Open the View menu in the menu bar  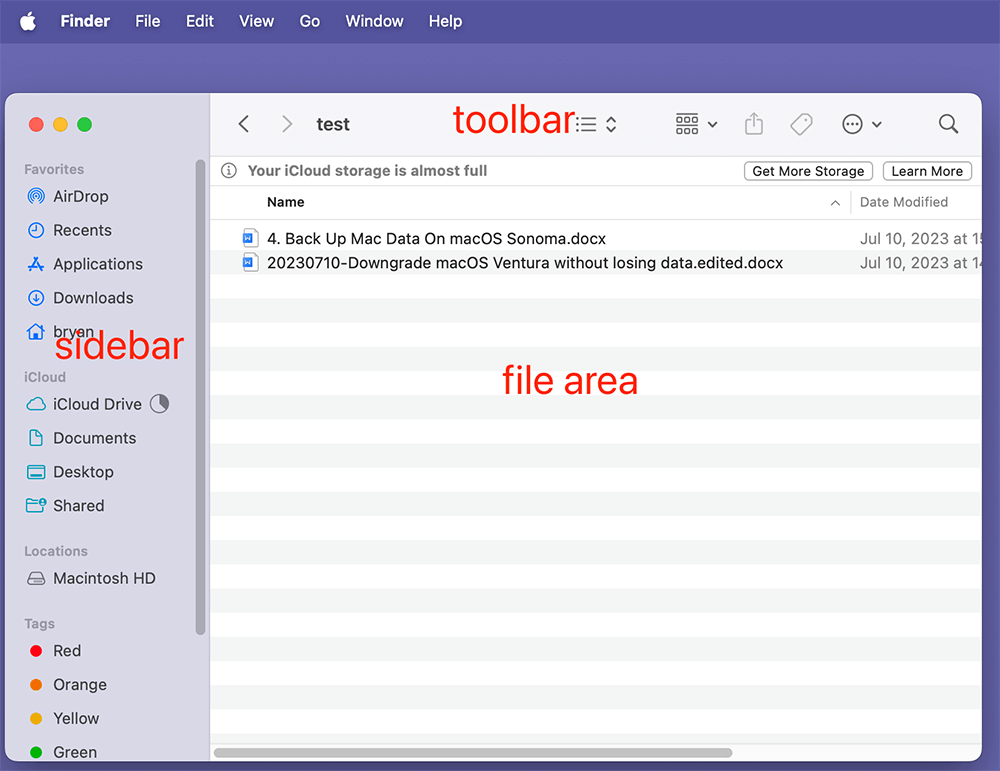point(256,21)
